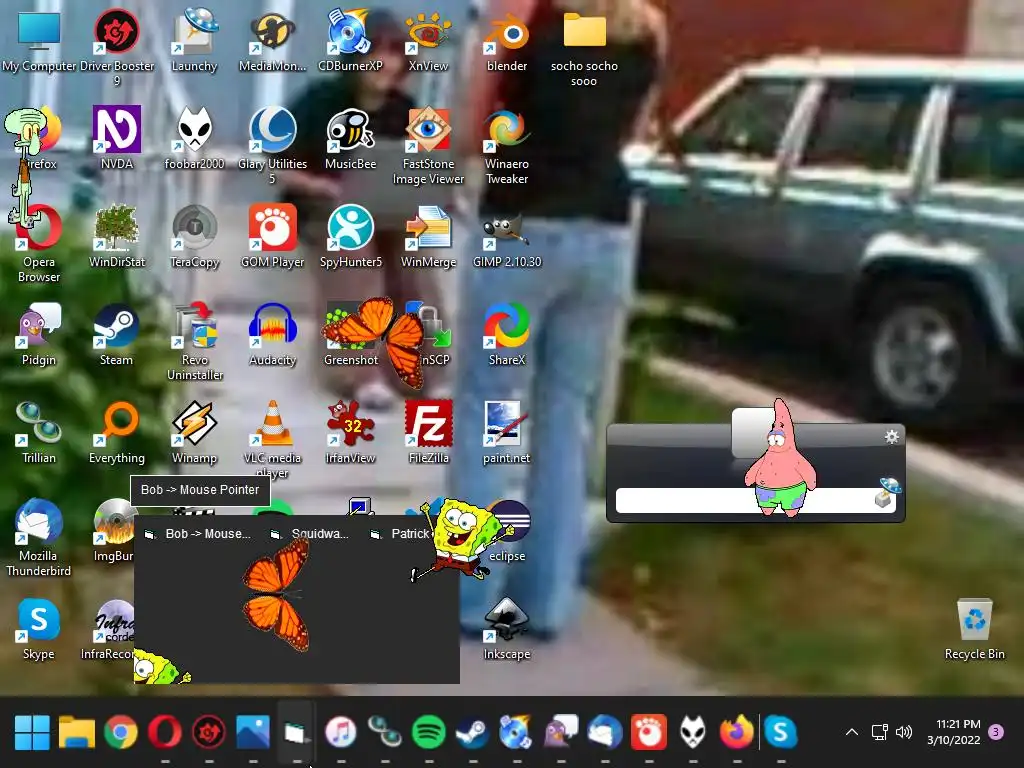This screenshot has width=1024, height=768.
Task: Open Spotify from the taskbar
Action: 429,732
